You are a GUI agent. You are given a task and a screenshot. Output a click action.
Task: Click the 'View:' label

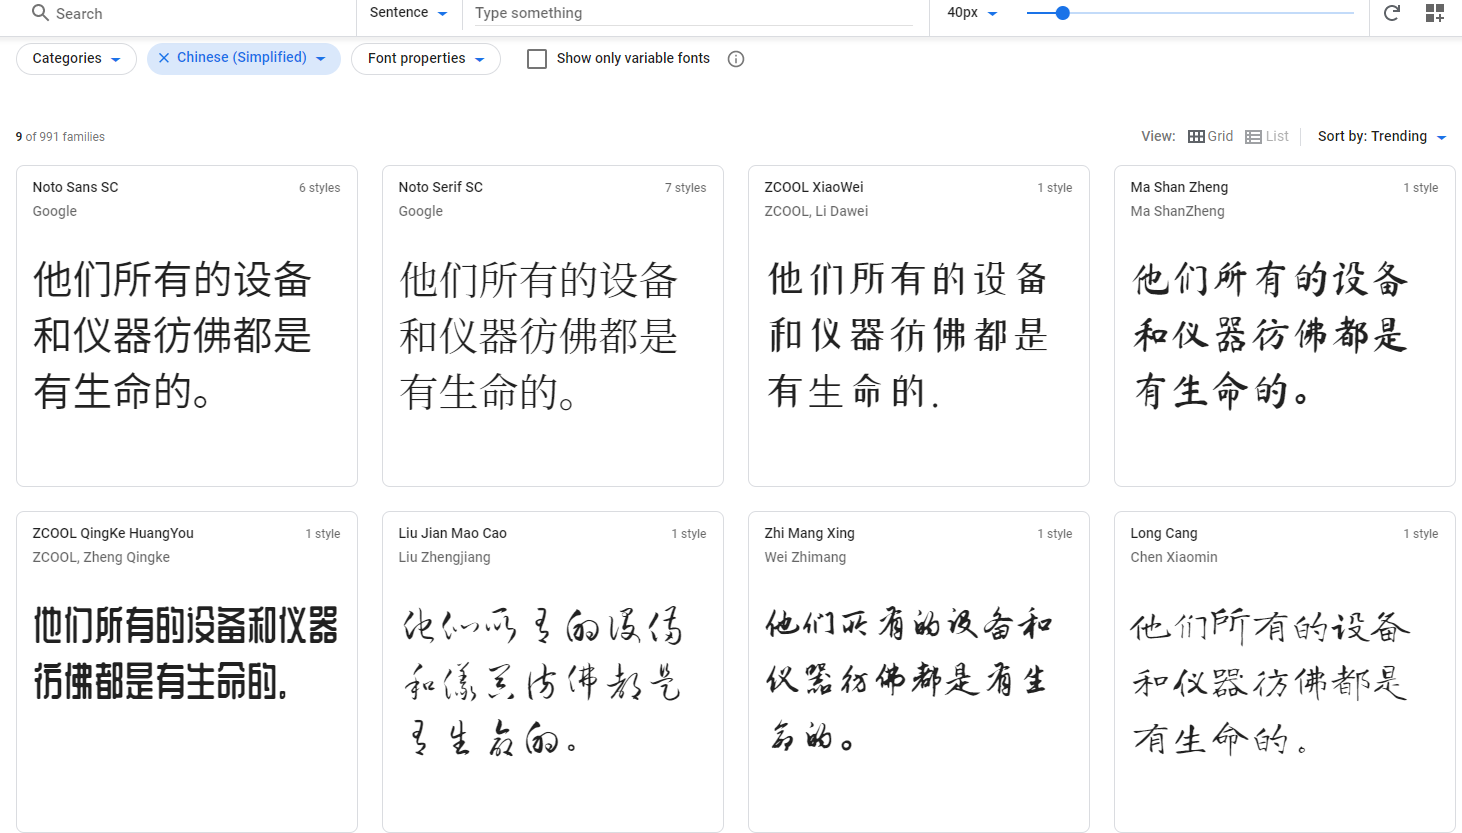[1158, 136]
